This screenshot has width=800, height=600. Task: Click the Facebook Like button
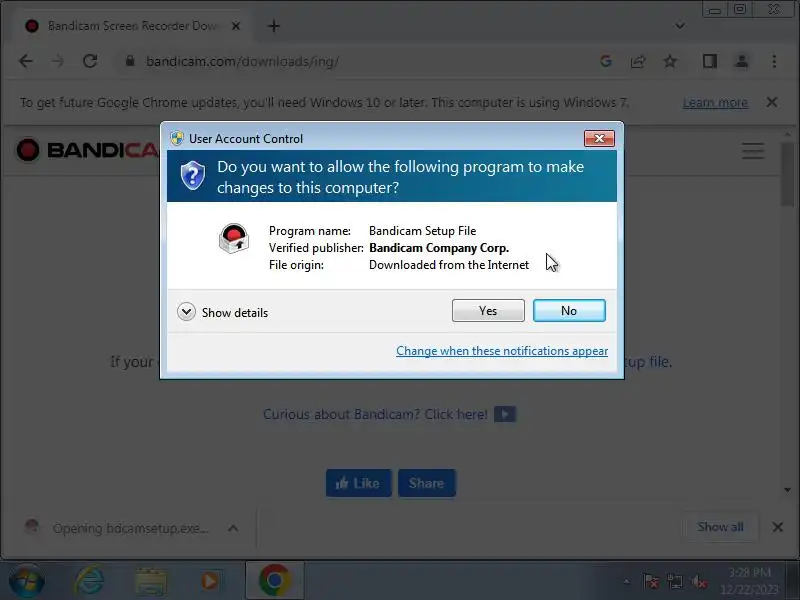point(359,483)
